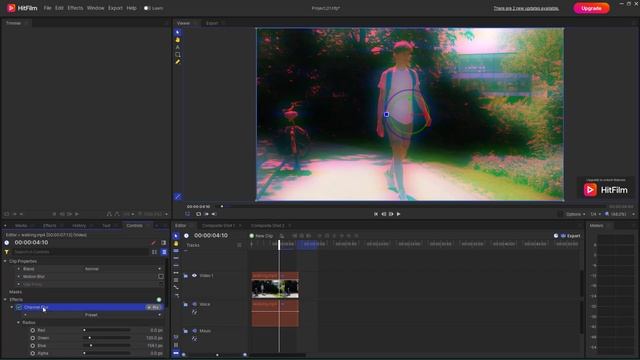Open the Window menu
The height and width of the screenshot is (360, 640).
tap(96, 8)
